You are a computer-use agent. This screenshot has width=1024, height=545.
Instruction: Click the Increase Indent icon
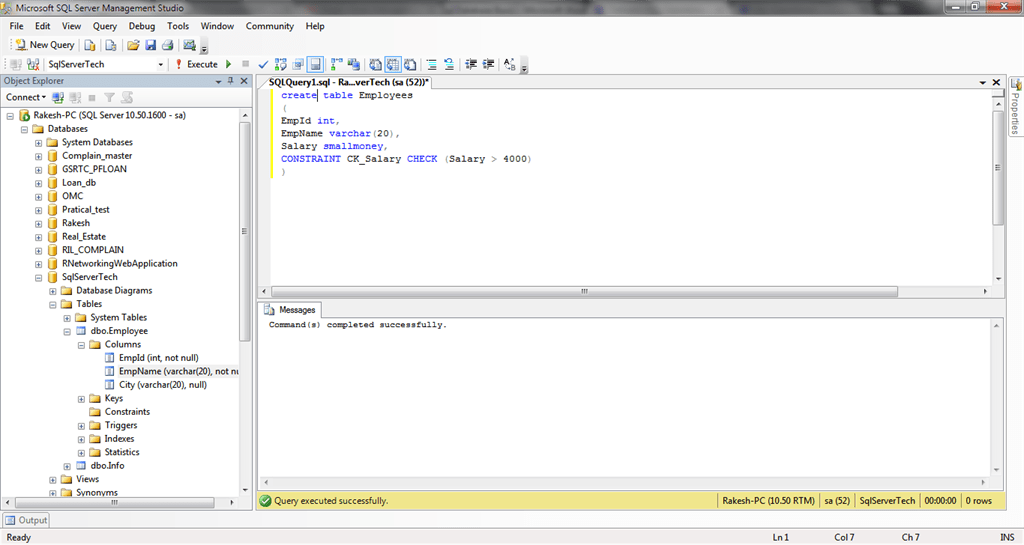(488, 64)
